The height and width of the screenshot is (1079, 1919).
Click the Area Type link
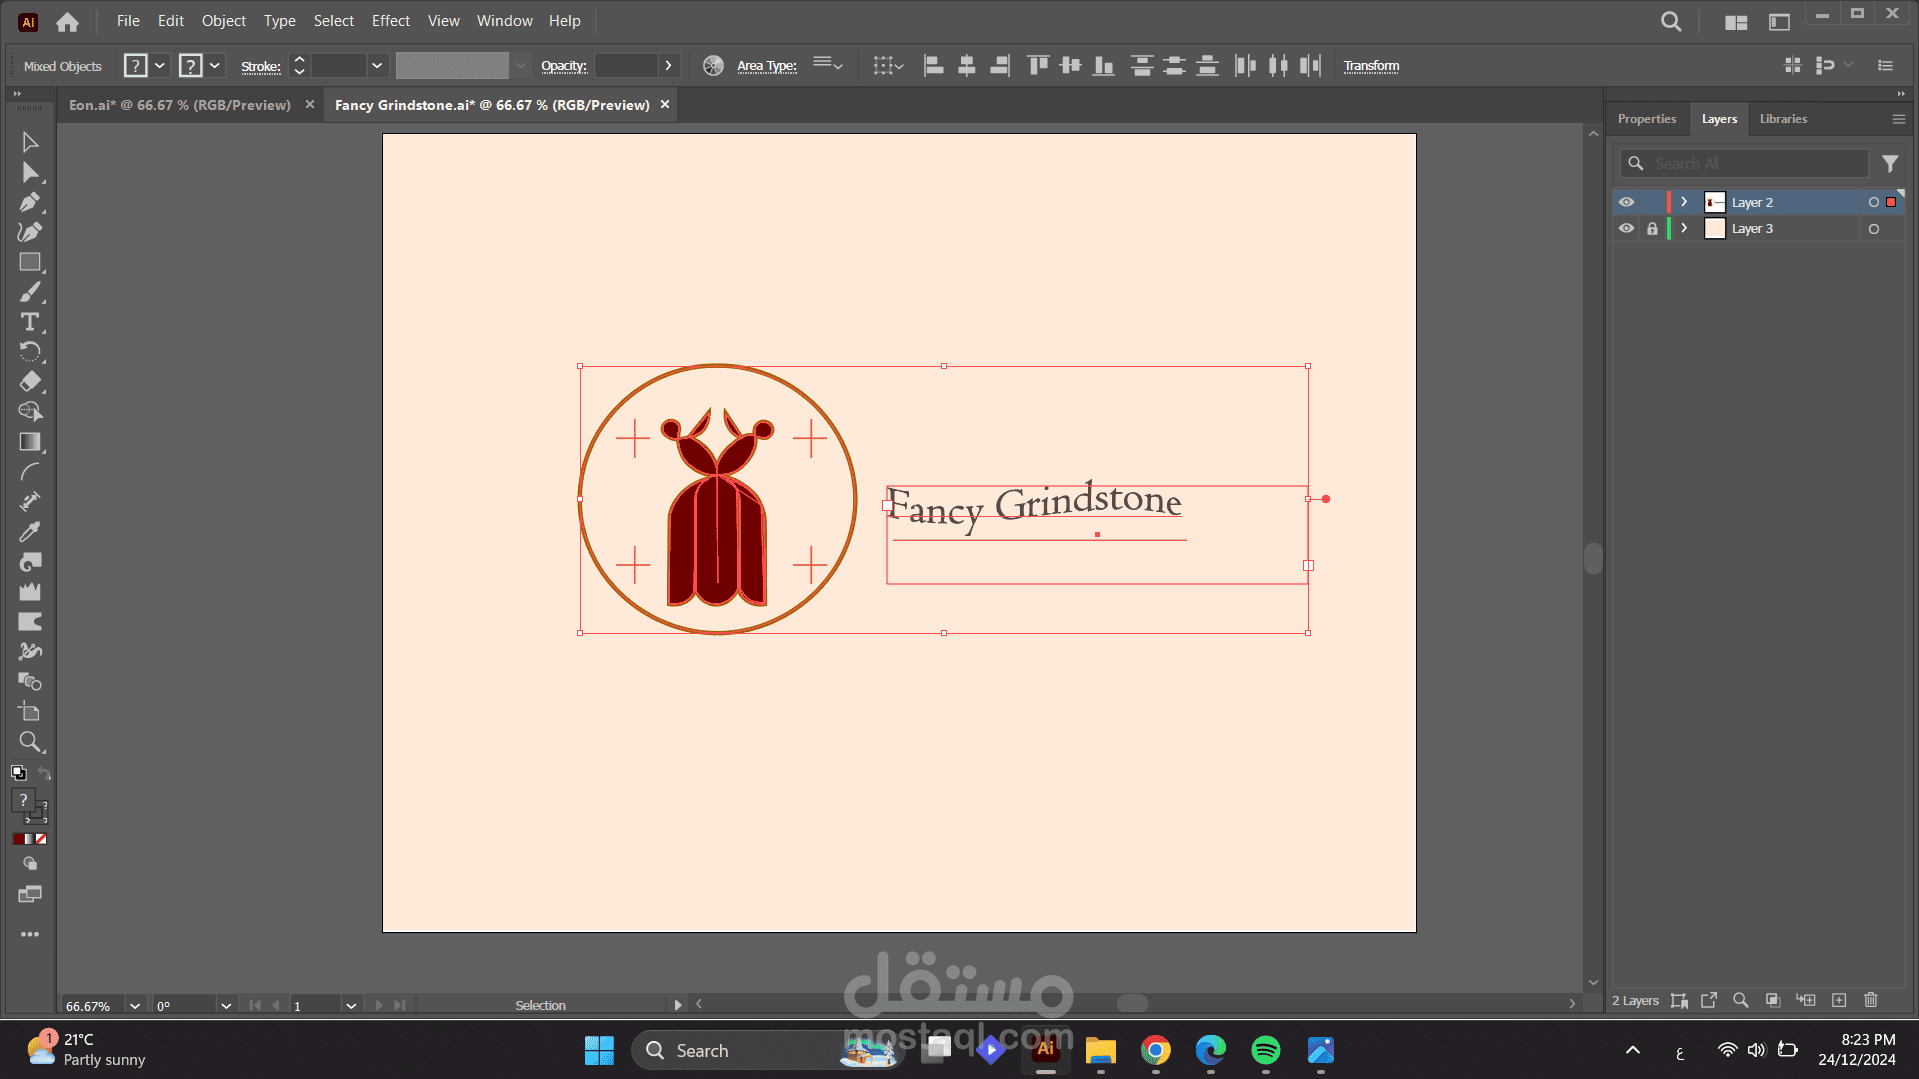(x=767, y=66)
